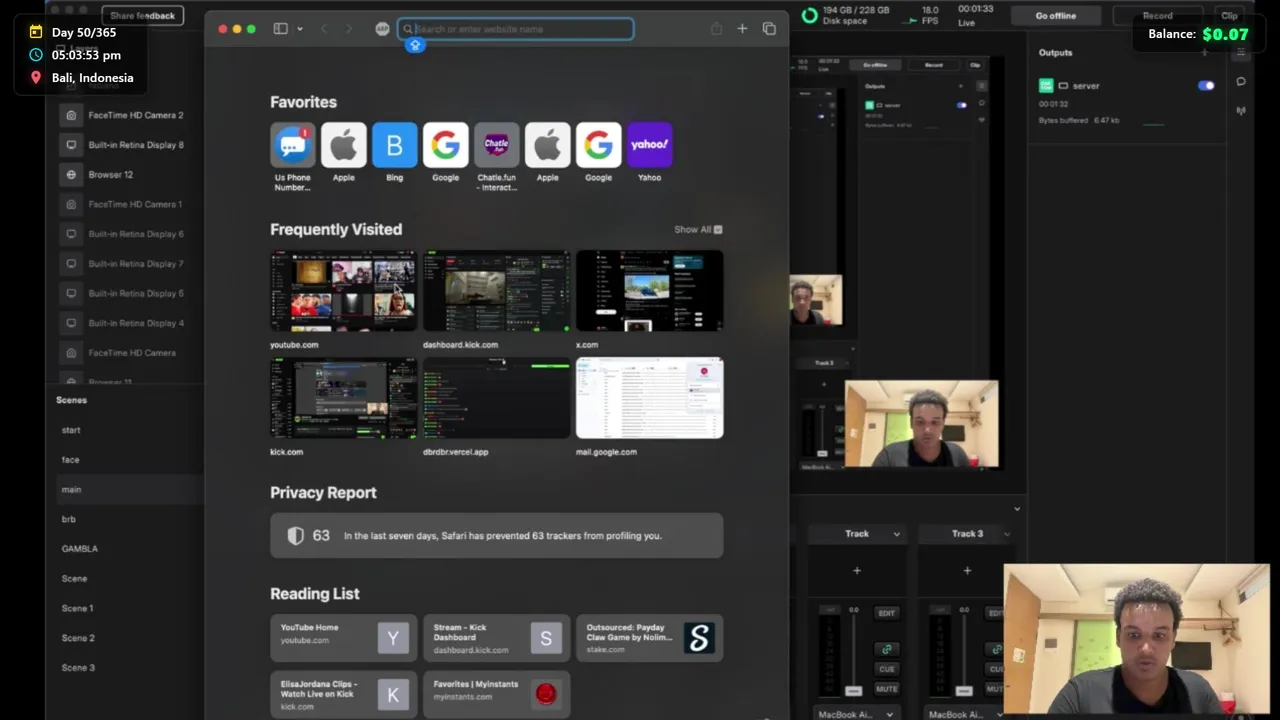Switch to the brb scene
1280x720 pixels.
tap(69, 519)
